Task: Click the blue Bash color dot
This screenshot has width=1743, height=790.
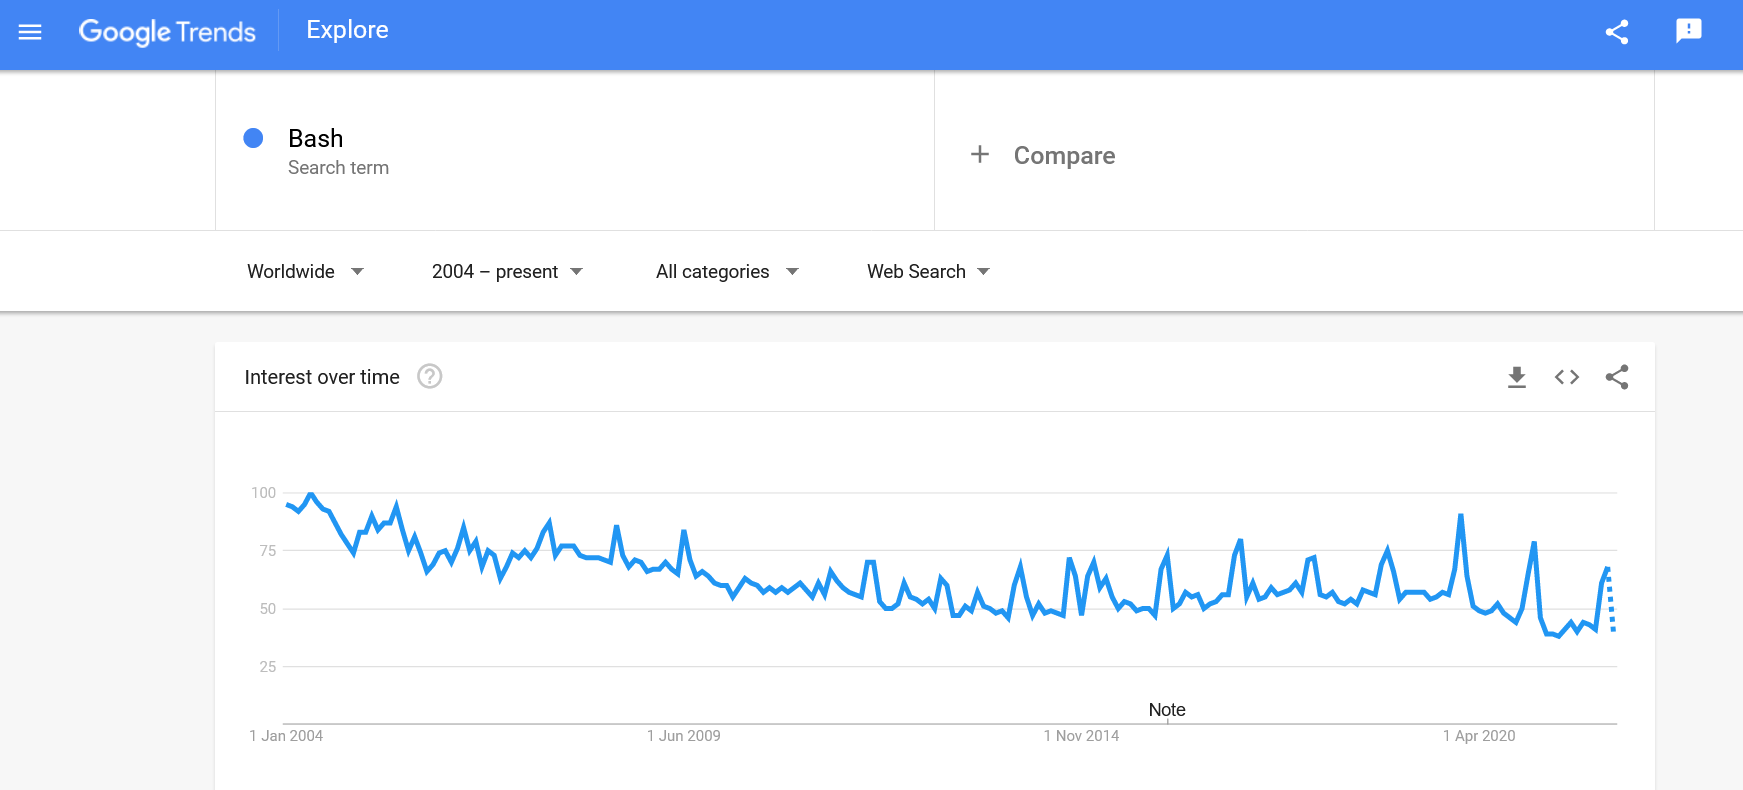Action: (x=253, y=138)
